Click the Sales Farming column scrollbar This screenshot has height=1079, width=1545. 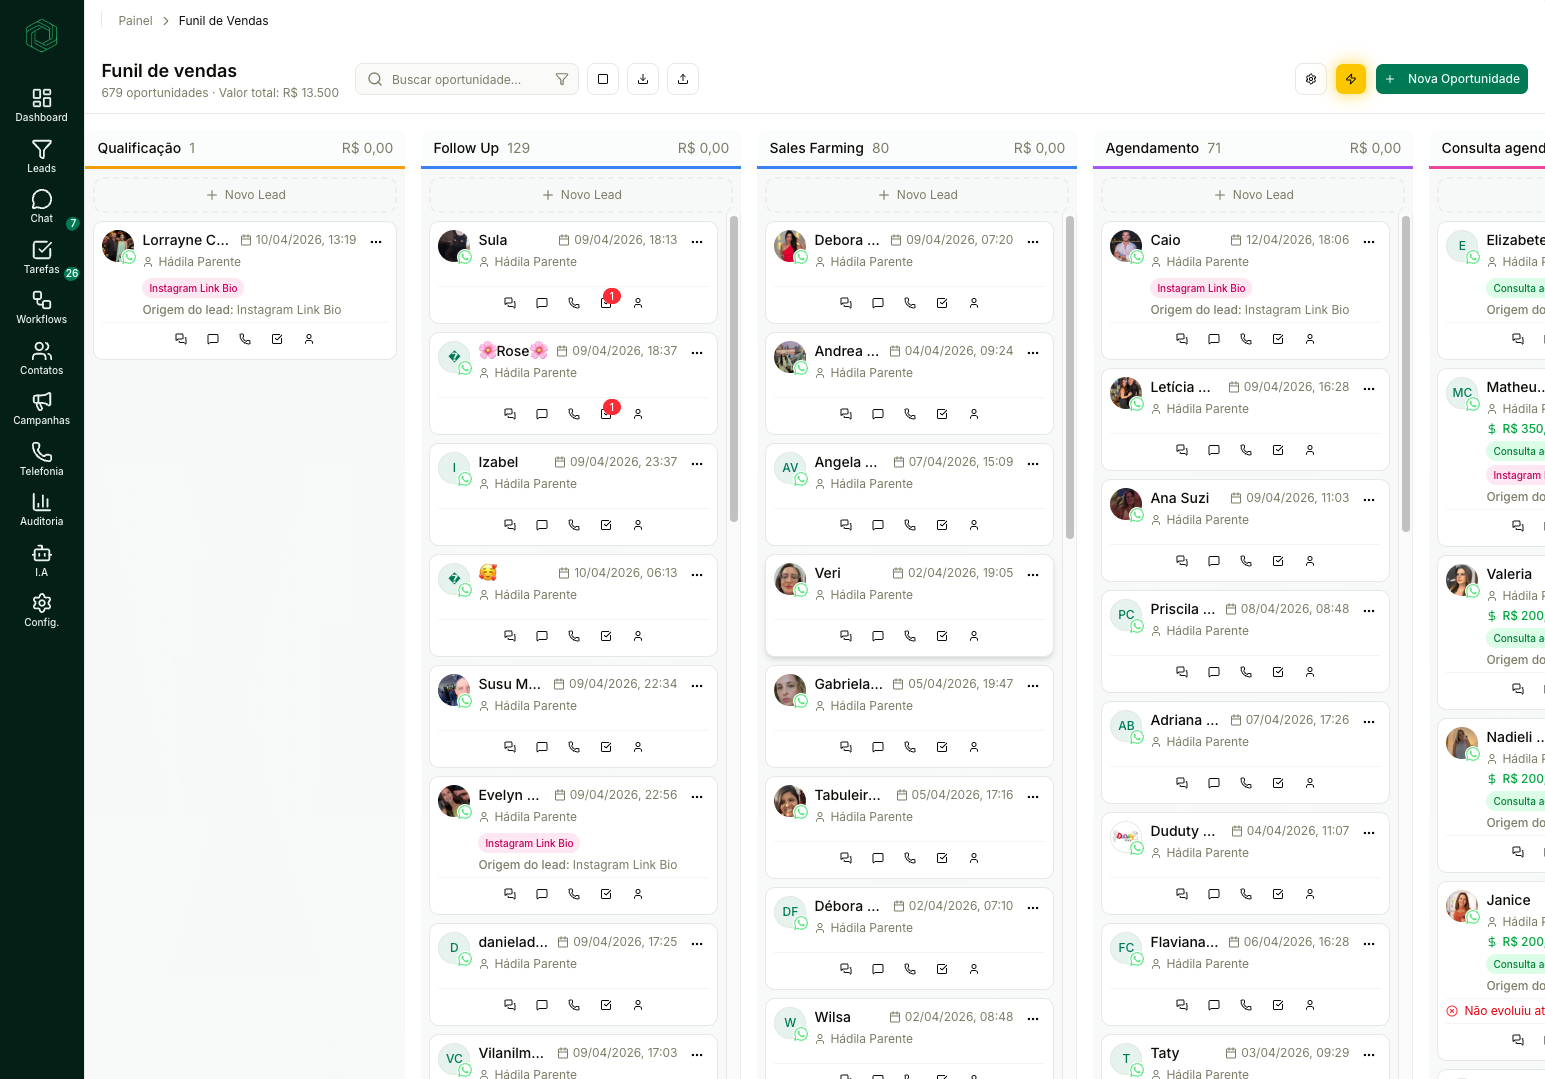point(1070,377)
